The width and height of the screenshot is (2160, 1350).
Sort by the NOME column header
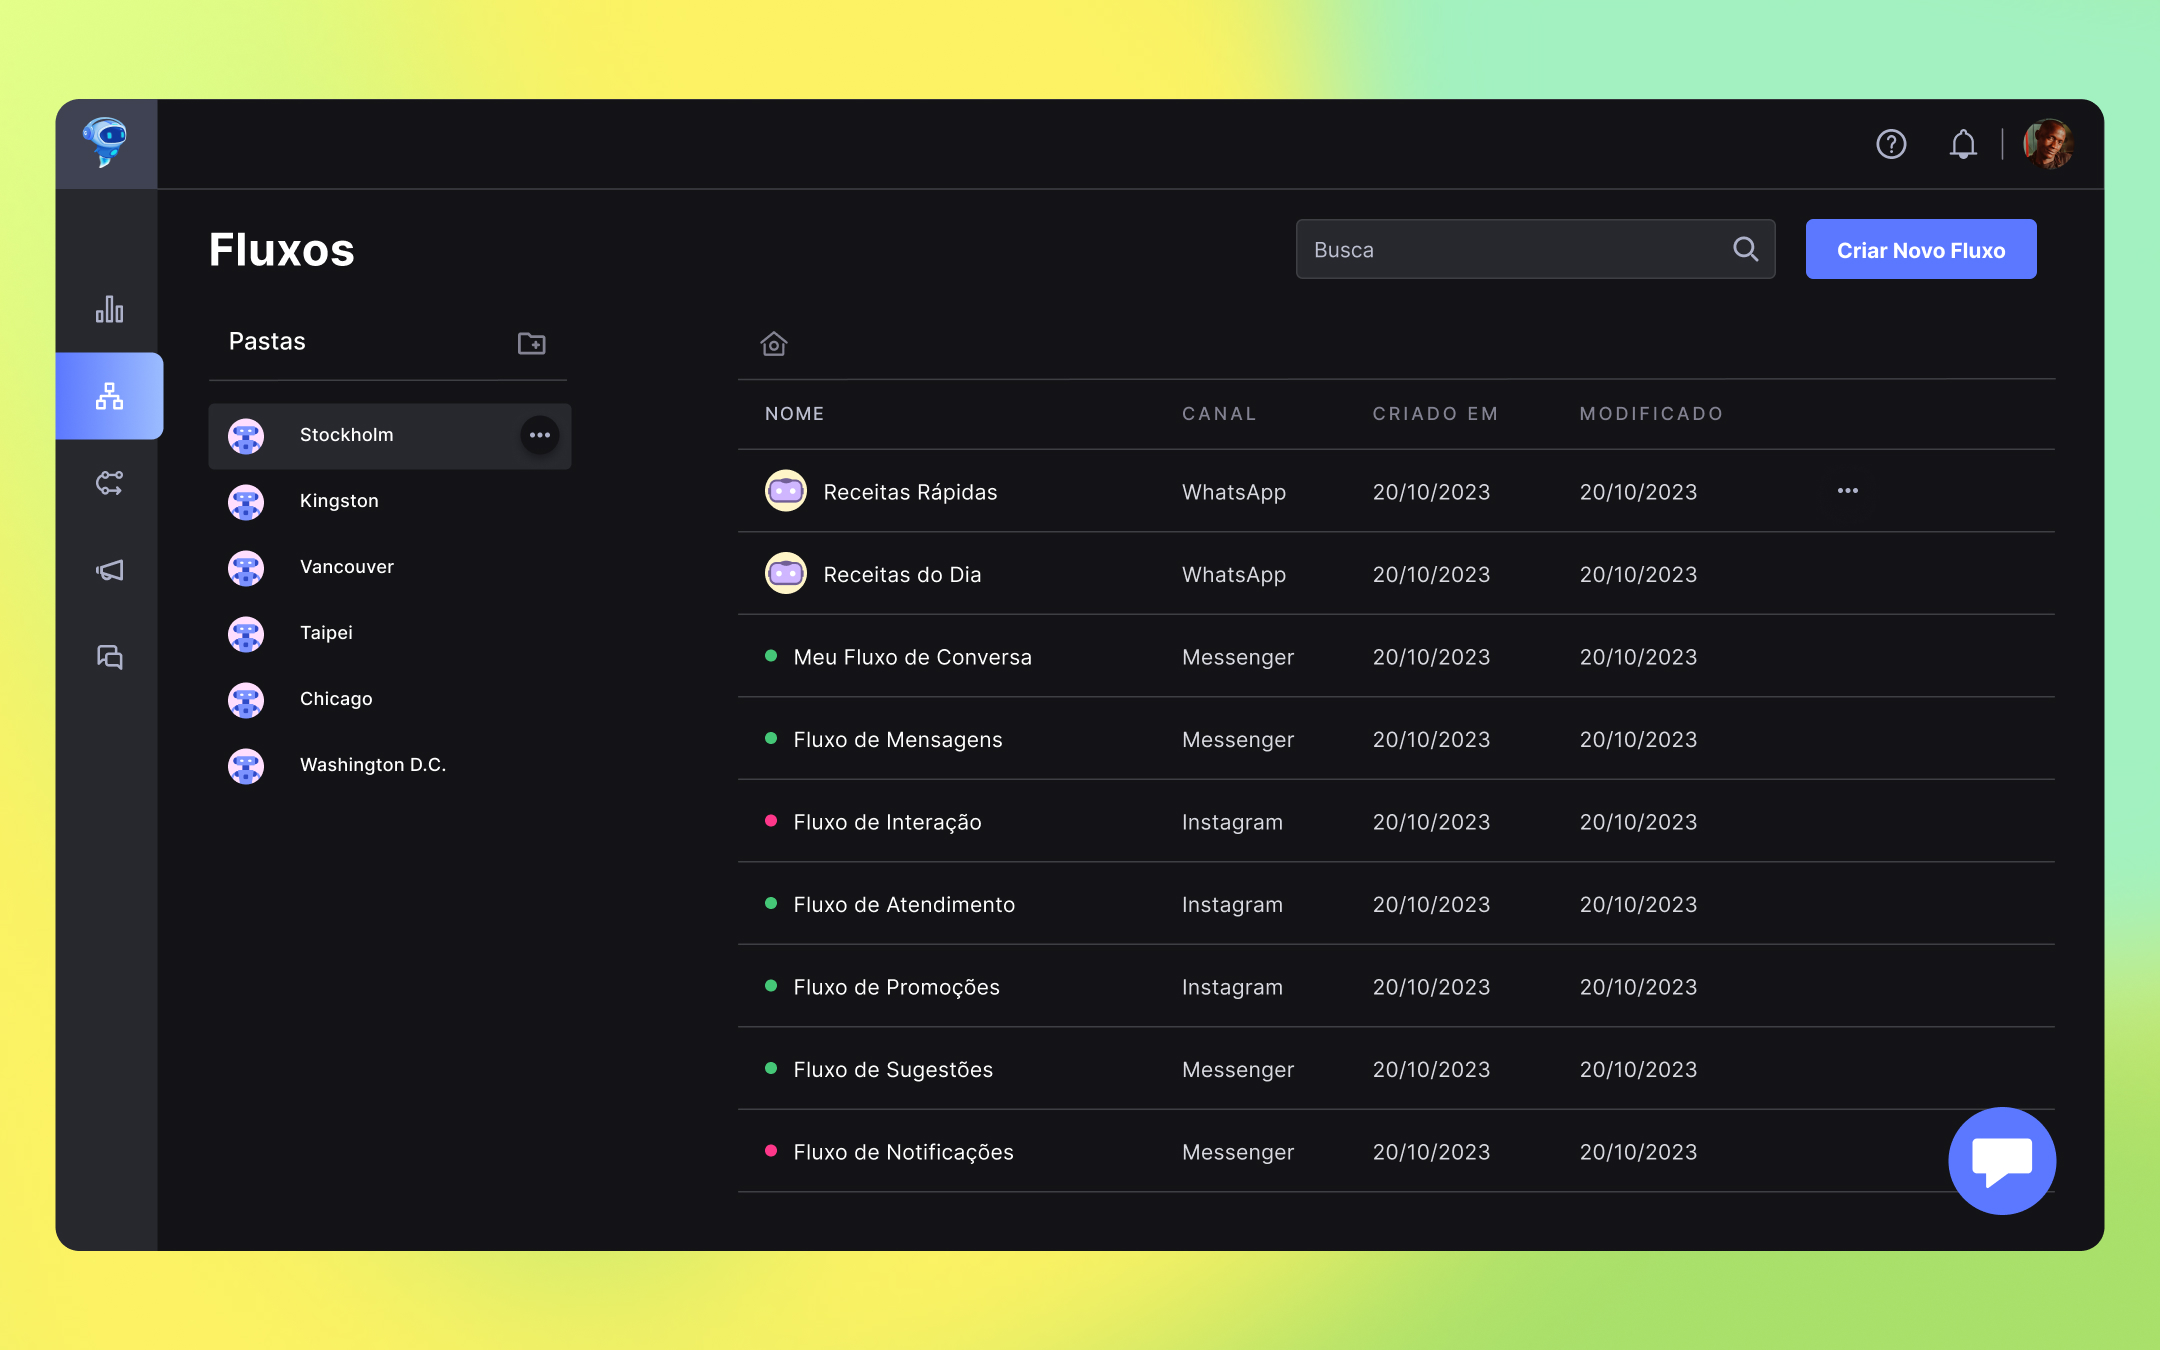tap(794, 414)
